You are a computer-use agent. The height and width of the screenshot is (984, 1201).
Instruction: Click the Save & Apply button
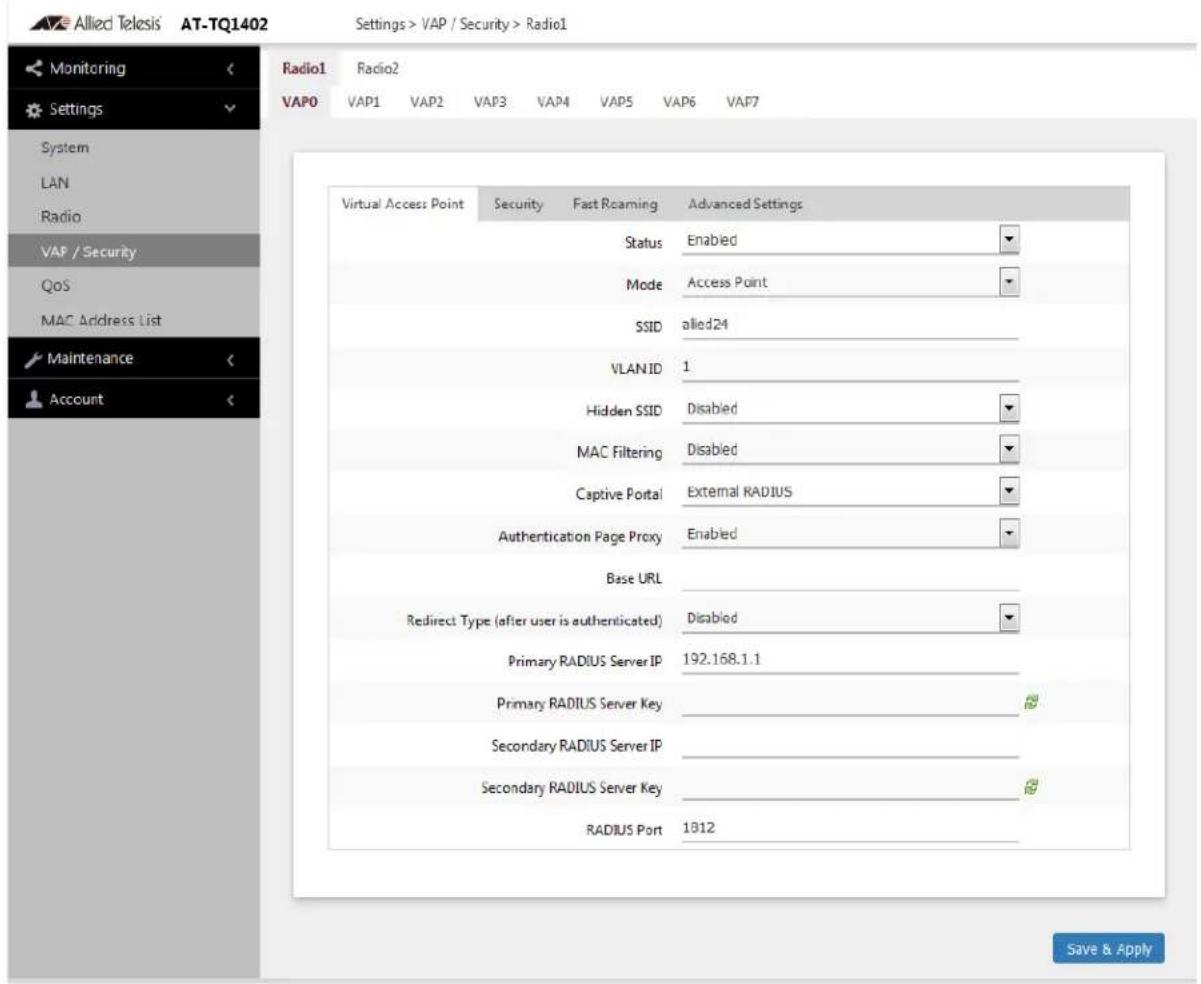click(x=1108, y=948)
